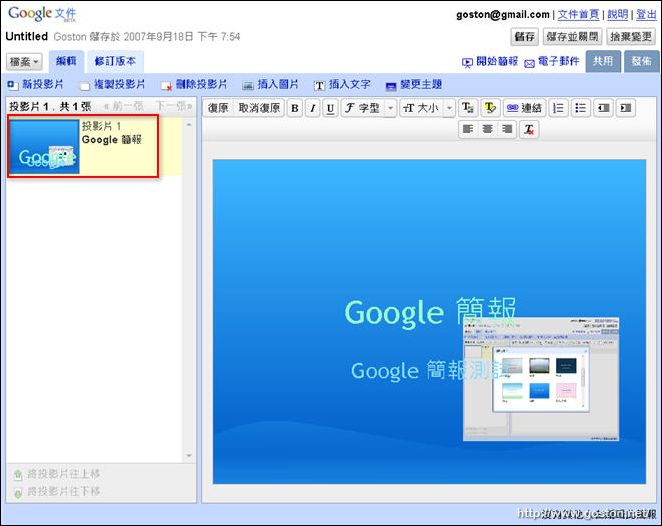Image resolution: width=662 pixels, height=526 pixels.
Task: Click the decrease indent icon
Action: point(603,108)
